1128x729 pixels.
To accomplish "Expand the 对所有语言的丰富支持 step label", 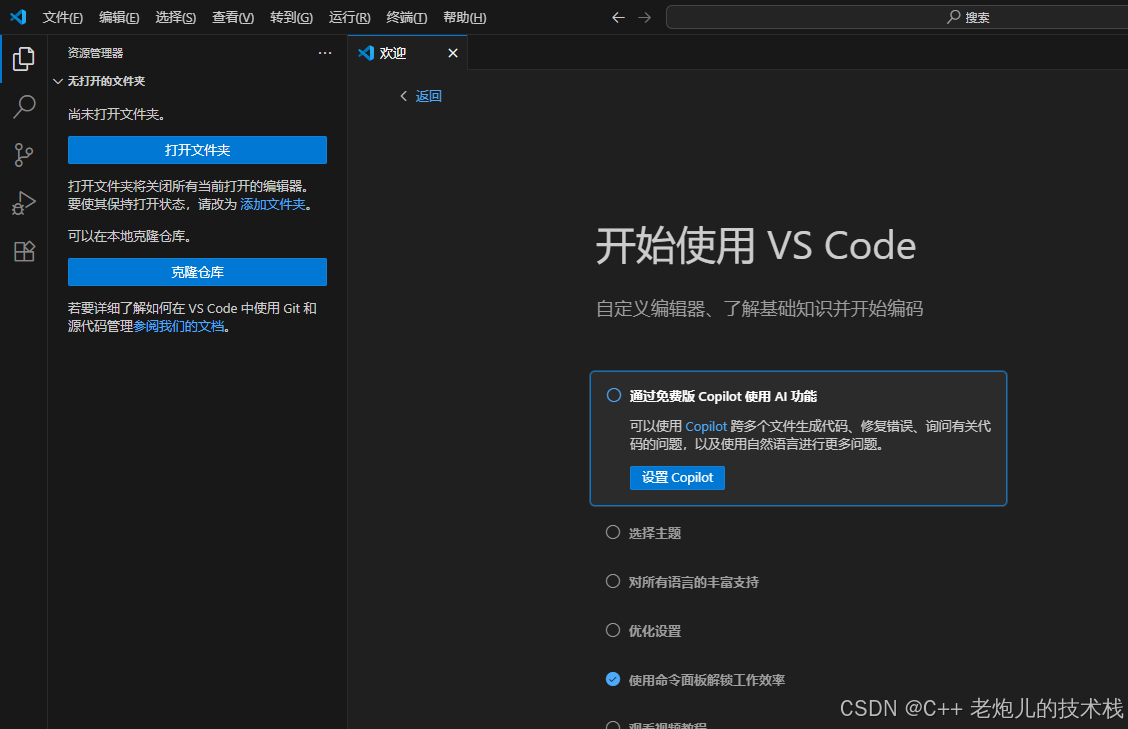I will coord(693,582).
